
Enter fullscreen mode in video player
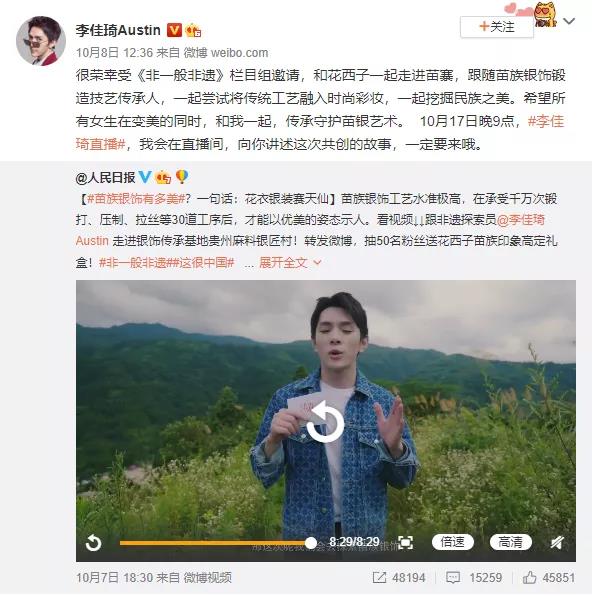[x=405, y=542]
